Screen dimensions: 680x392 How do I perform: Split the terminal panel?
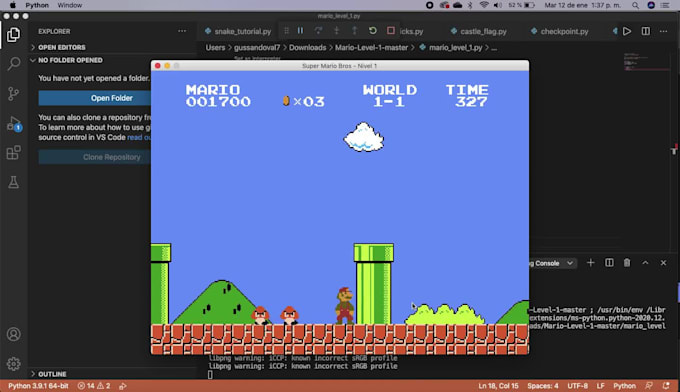pyautogui.click(x=609, y=263)
